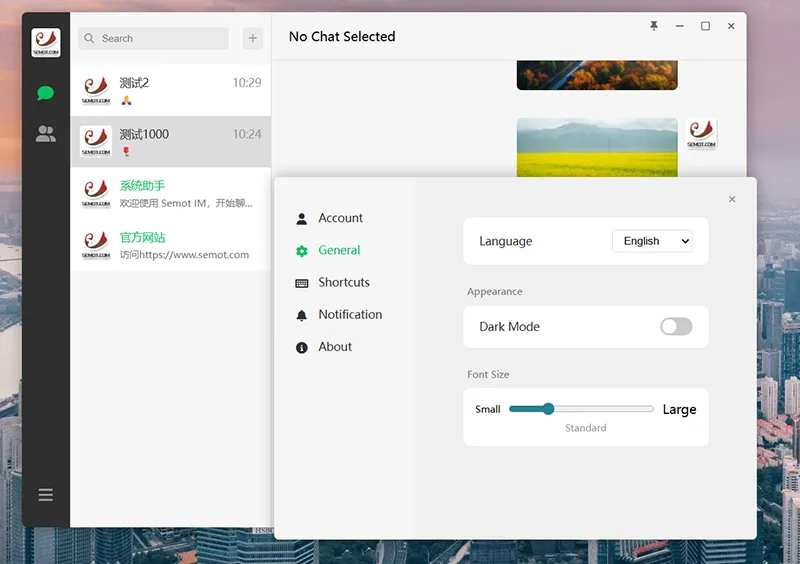The height and width of the screenshot is (564, 800).
Task: Toggle the Dark Mode switch
Action: point(676,327)
